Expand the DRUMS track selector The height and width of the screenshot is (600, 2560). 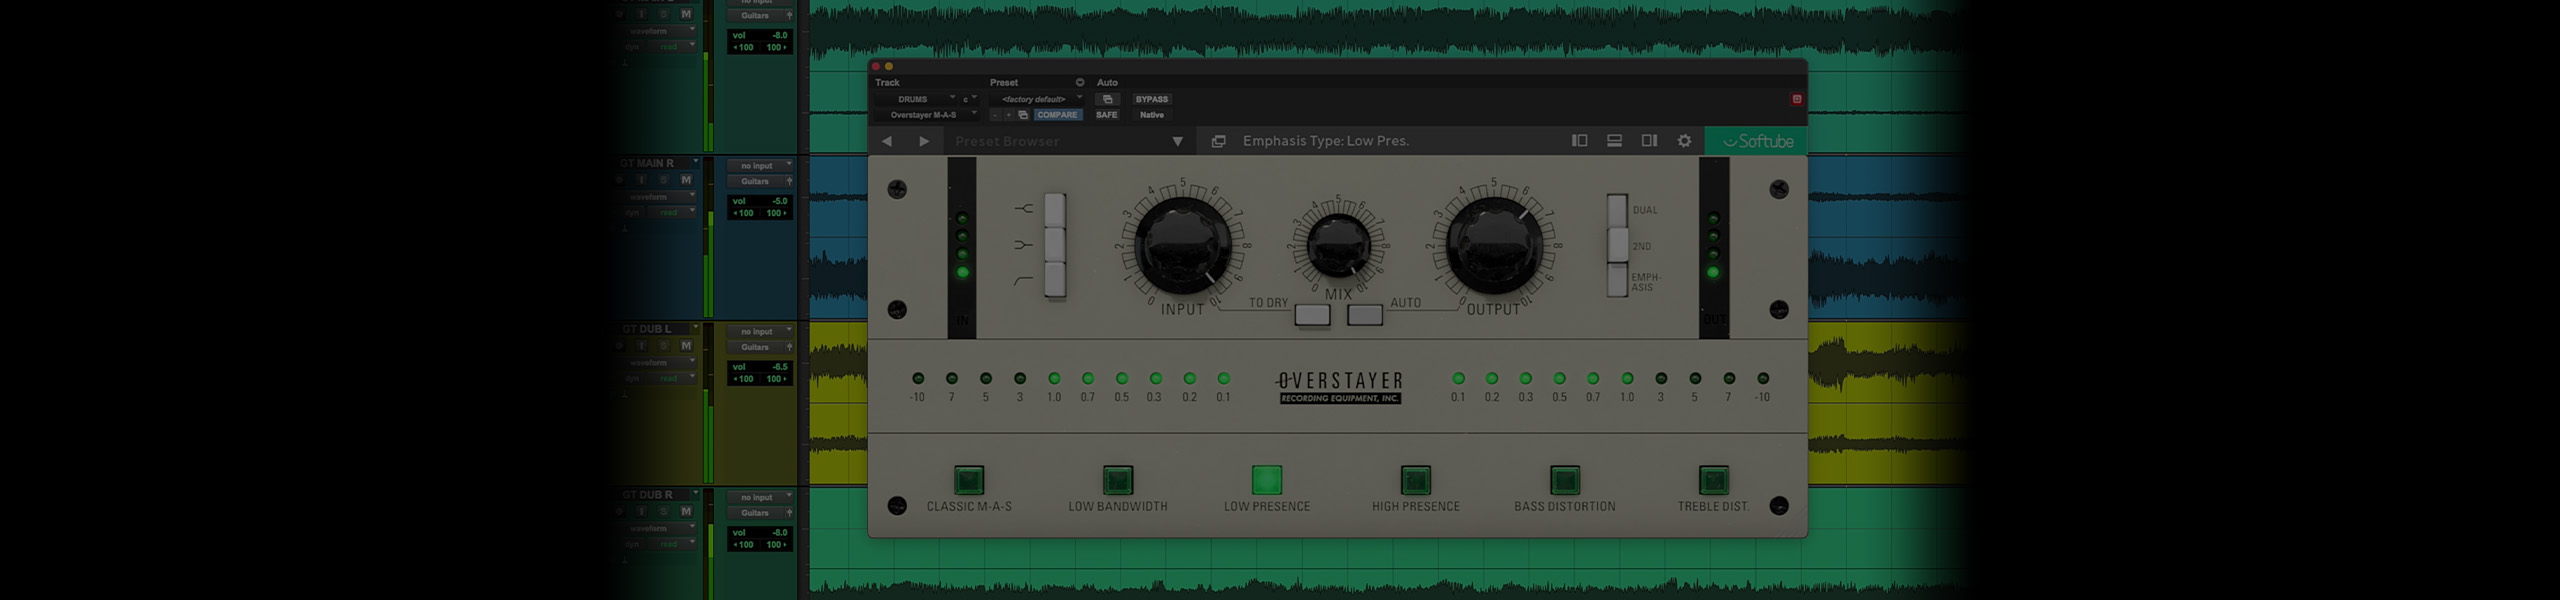click(915, 99)
